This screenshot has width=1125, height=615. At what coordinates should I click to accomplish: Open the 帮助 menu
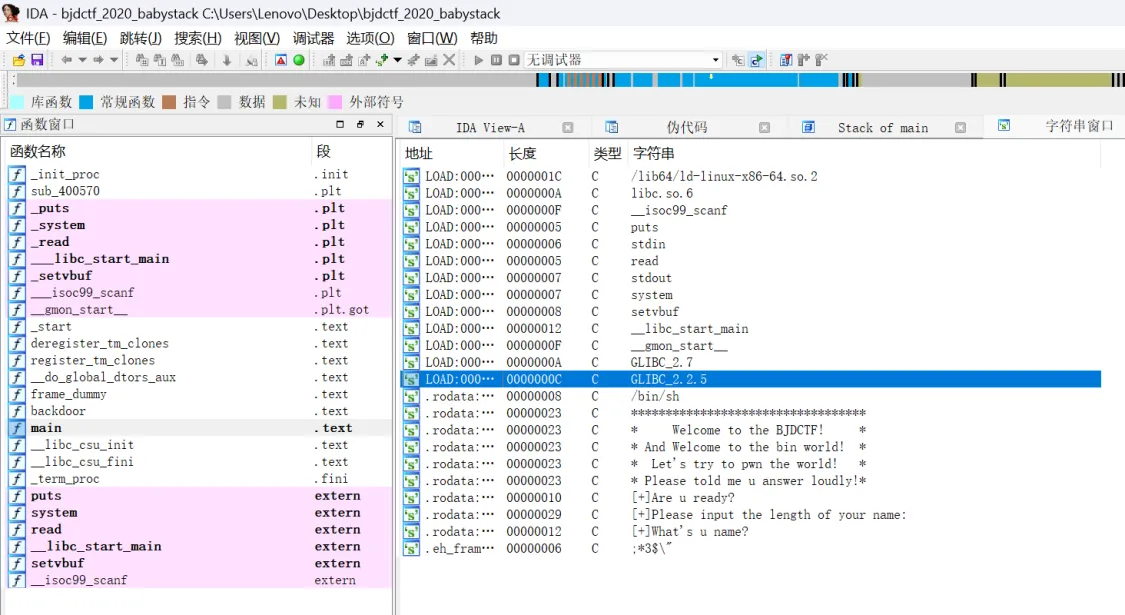484,38
